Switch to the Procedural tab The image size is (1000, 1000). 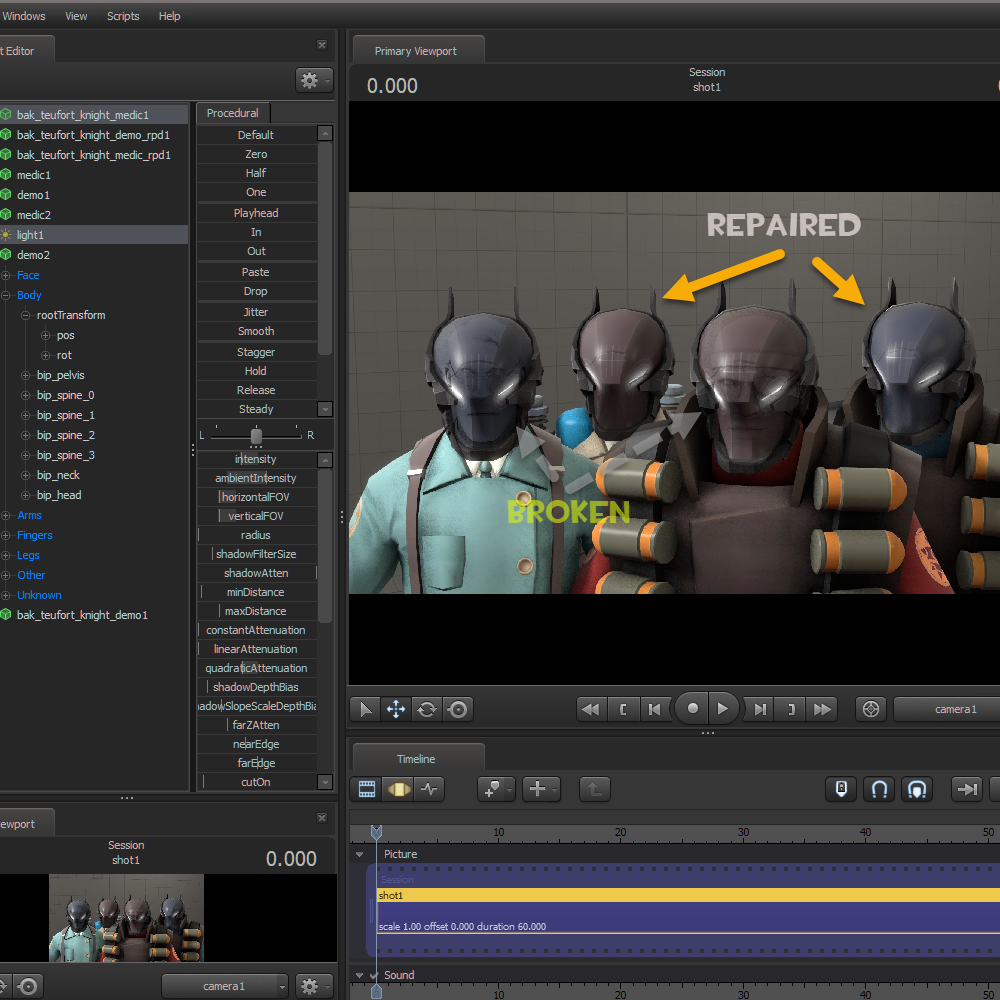coord(232,113)
